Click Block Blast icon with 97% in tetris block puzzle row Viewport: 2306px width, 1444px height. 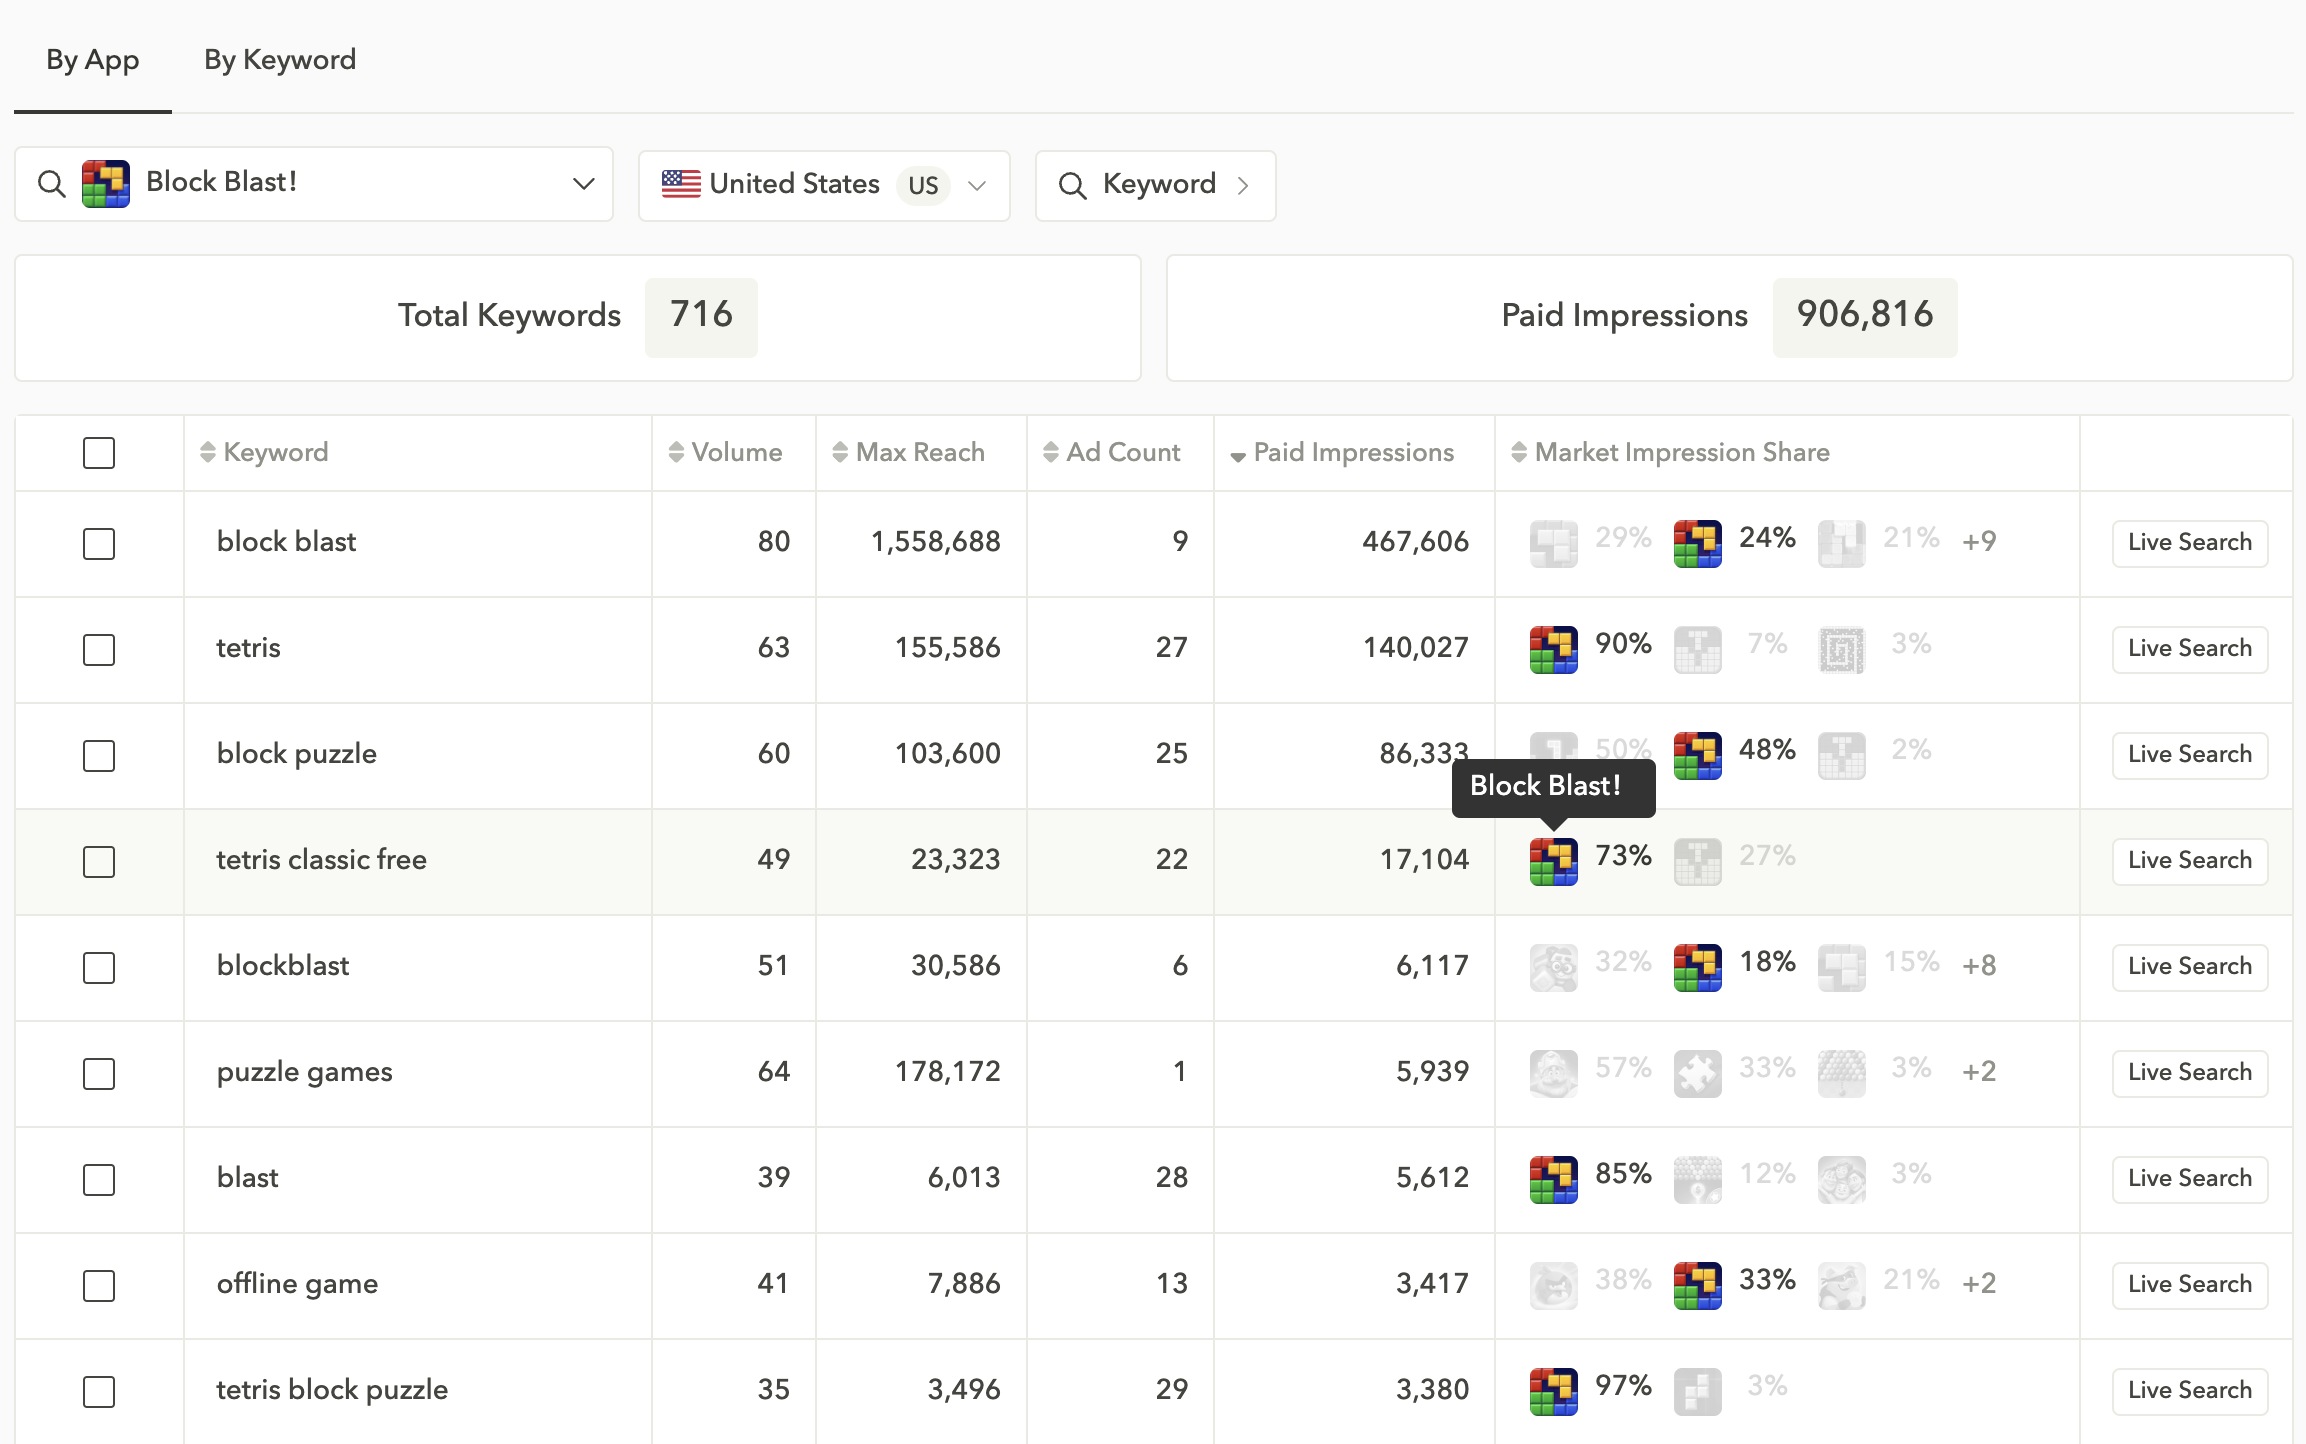(x=1554, y=1392)
